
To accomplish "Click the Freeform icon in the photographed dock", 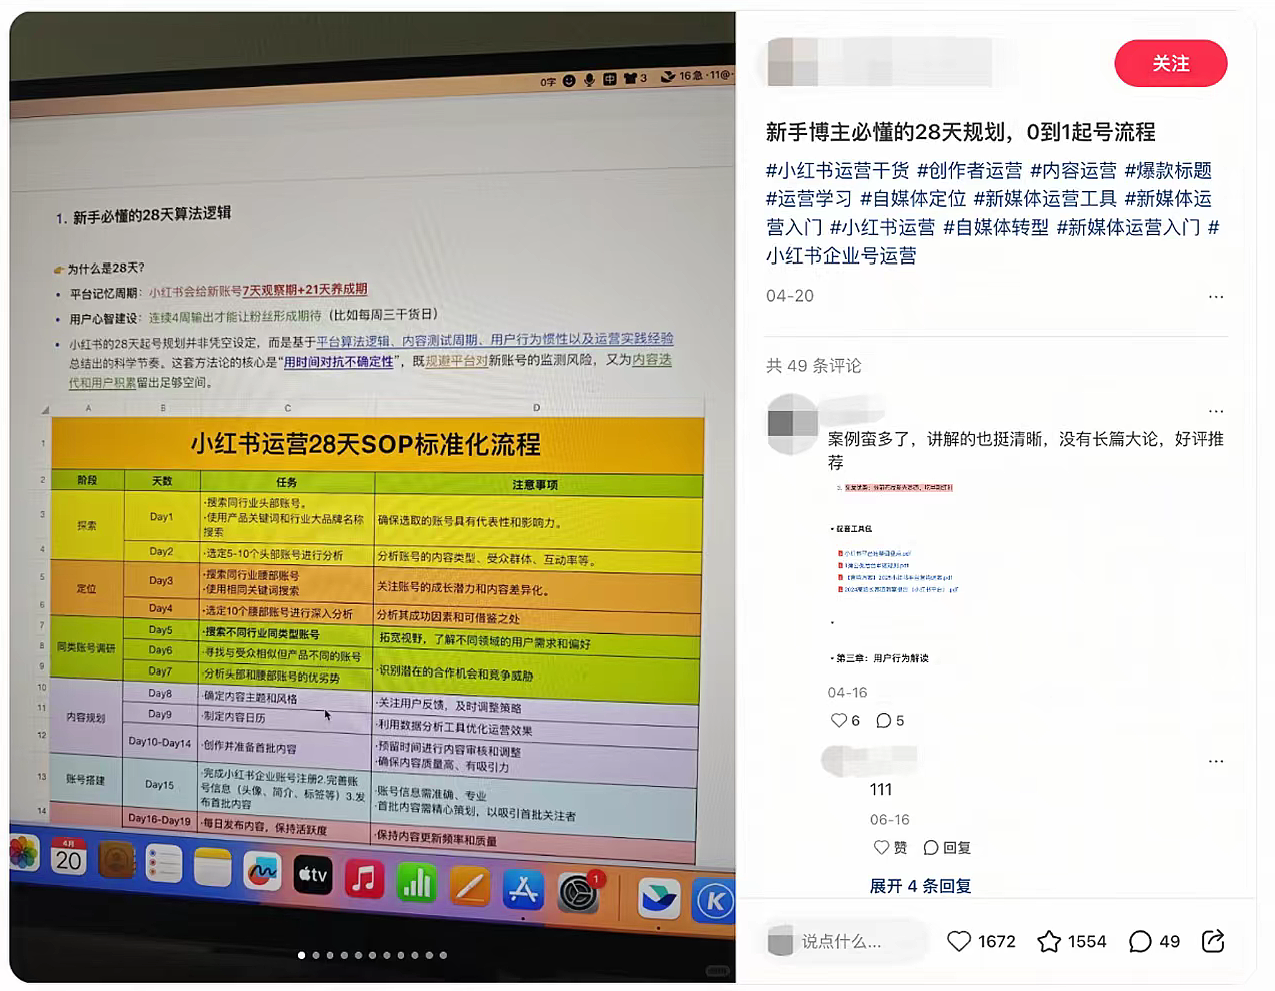I will click(x=262, y=871).
